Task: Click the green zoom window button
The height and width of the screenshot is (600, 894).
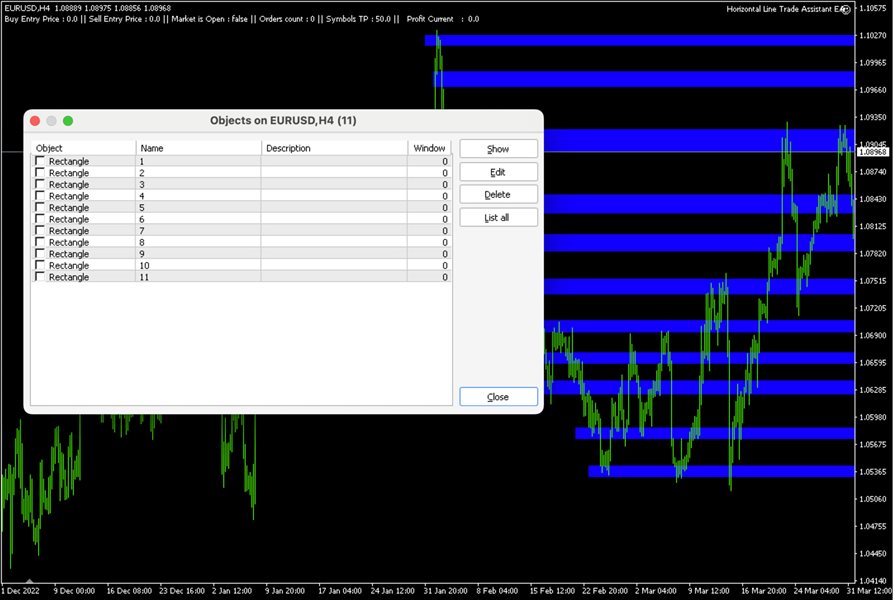Action: pyautogui.click(x=68, y=121)
